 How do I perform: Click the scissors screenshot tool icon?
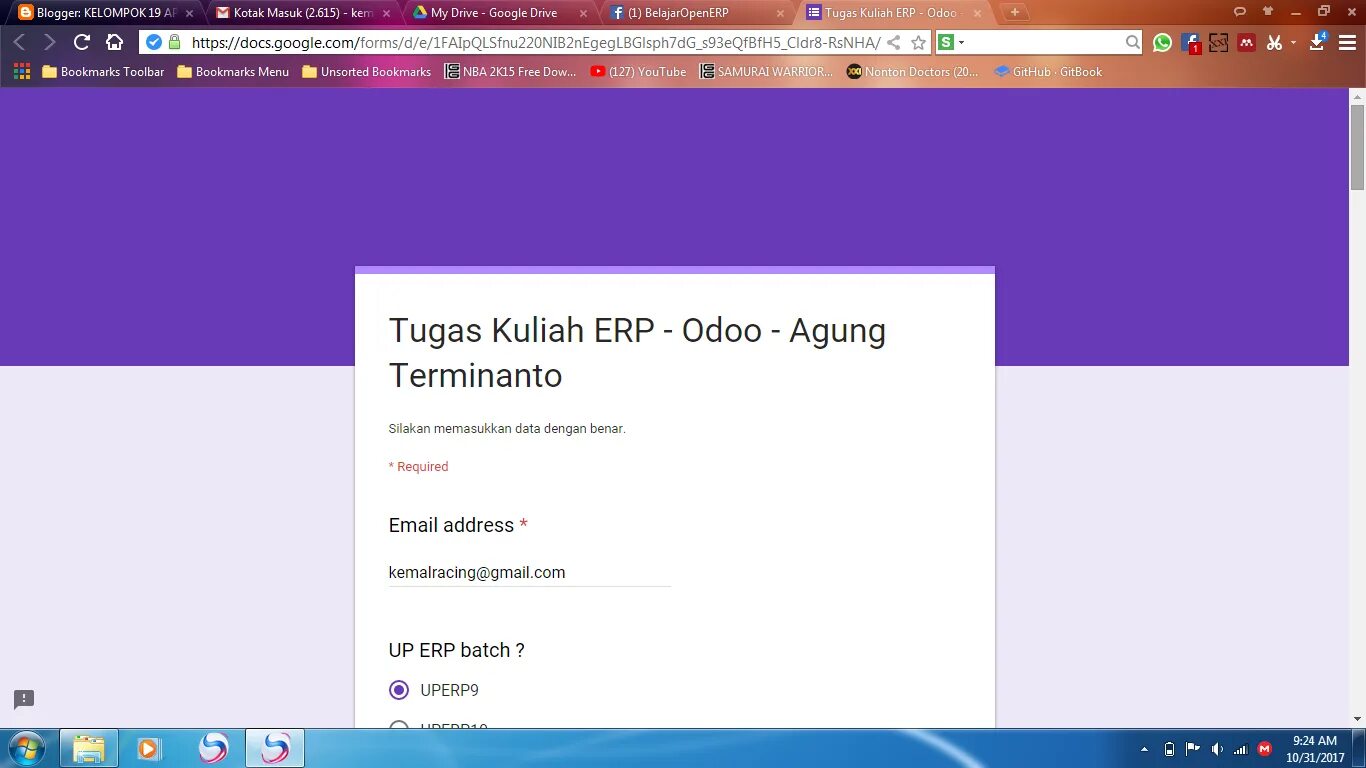coord(1274,42)
